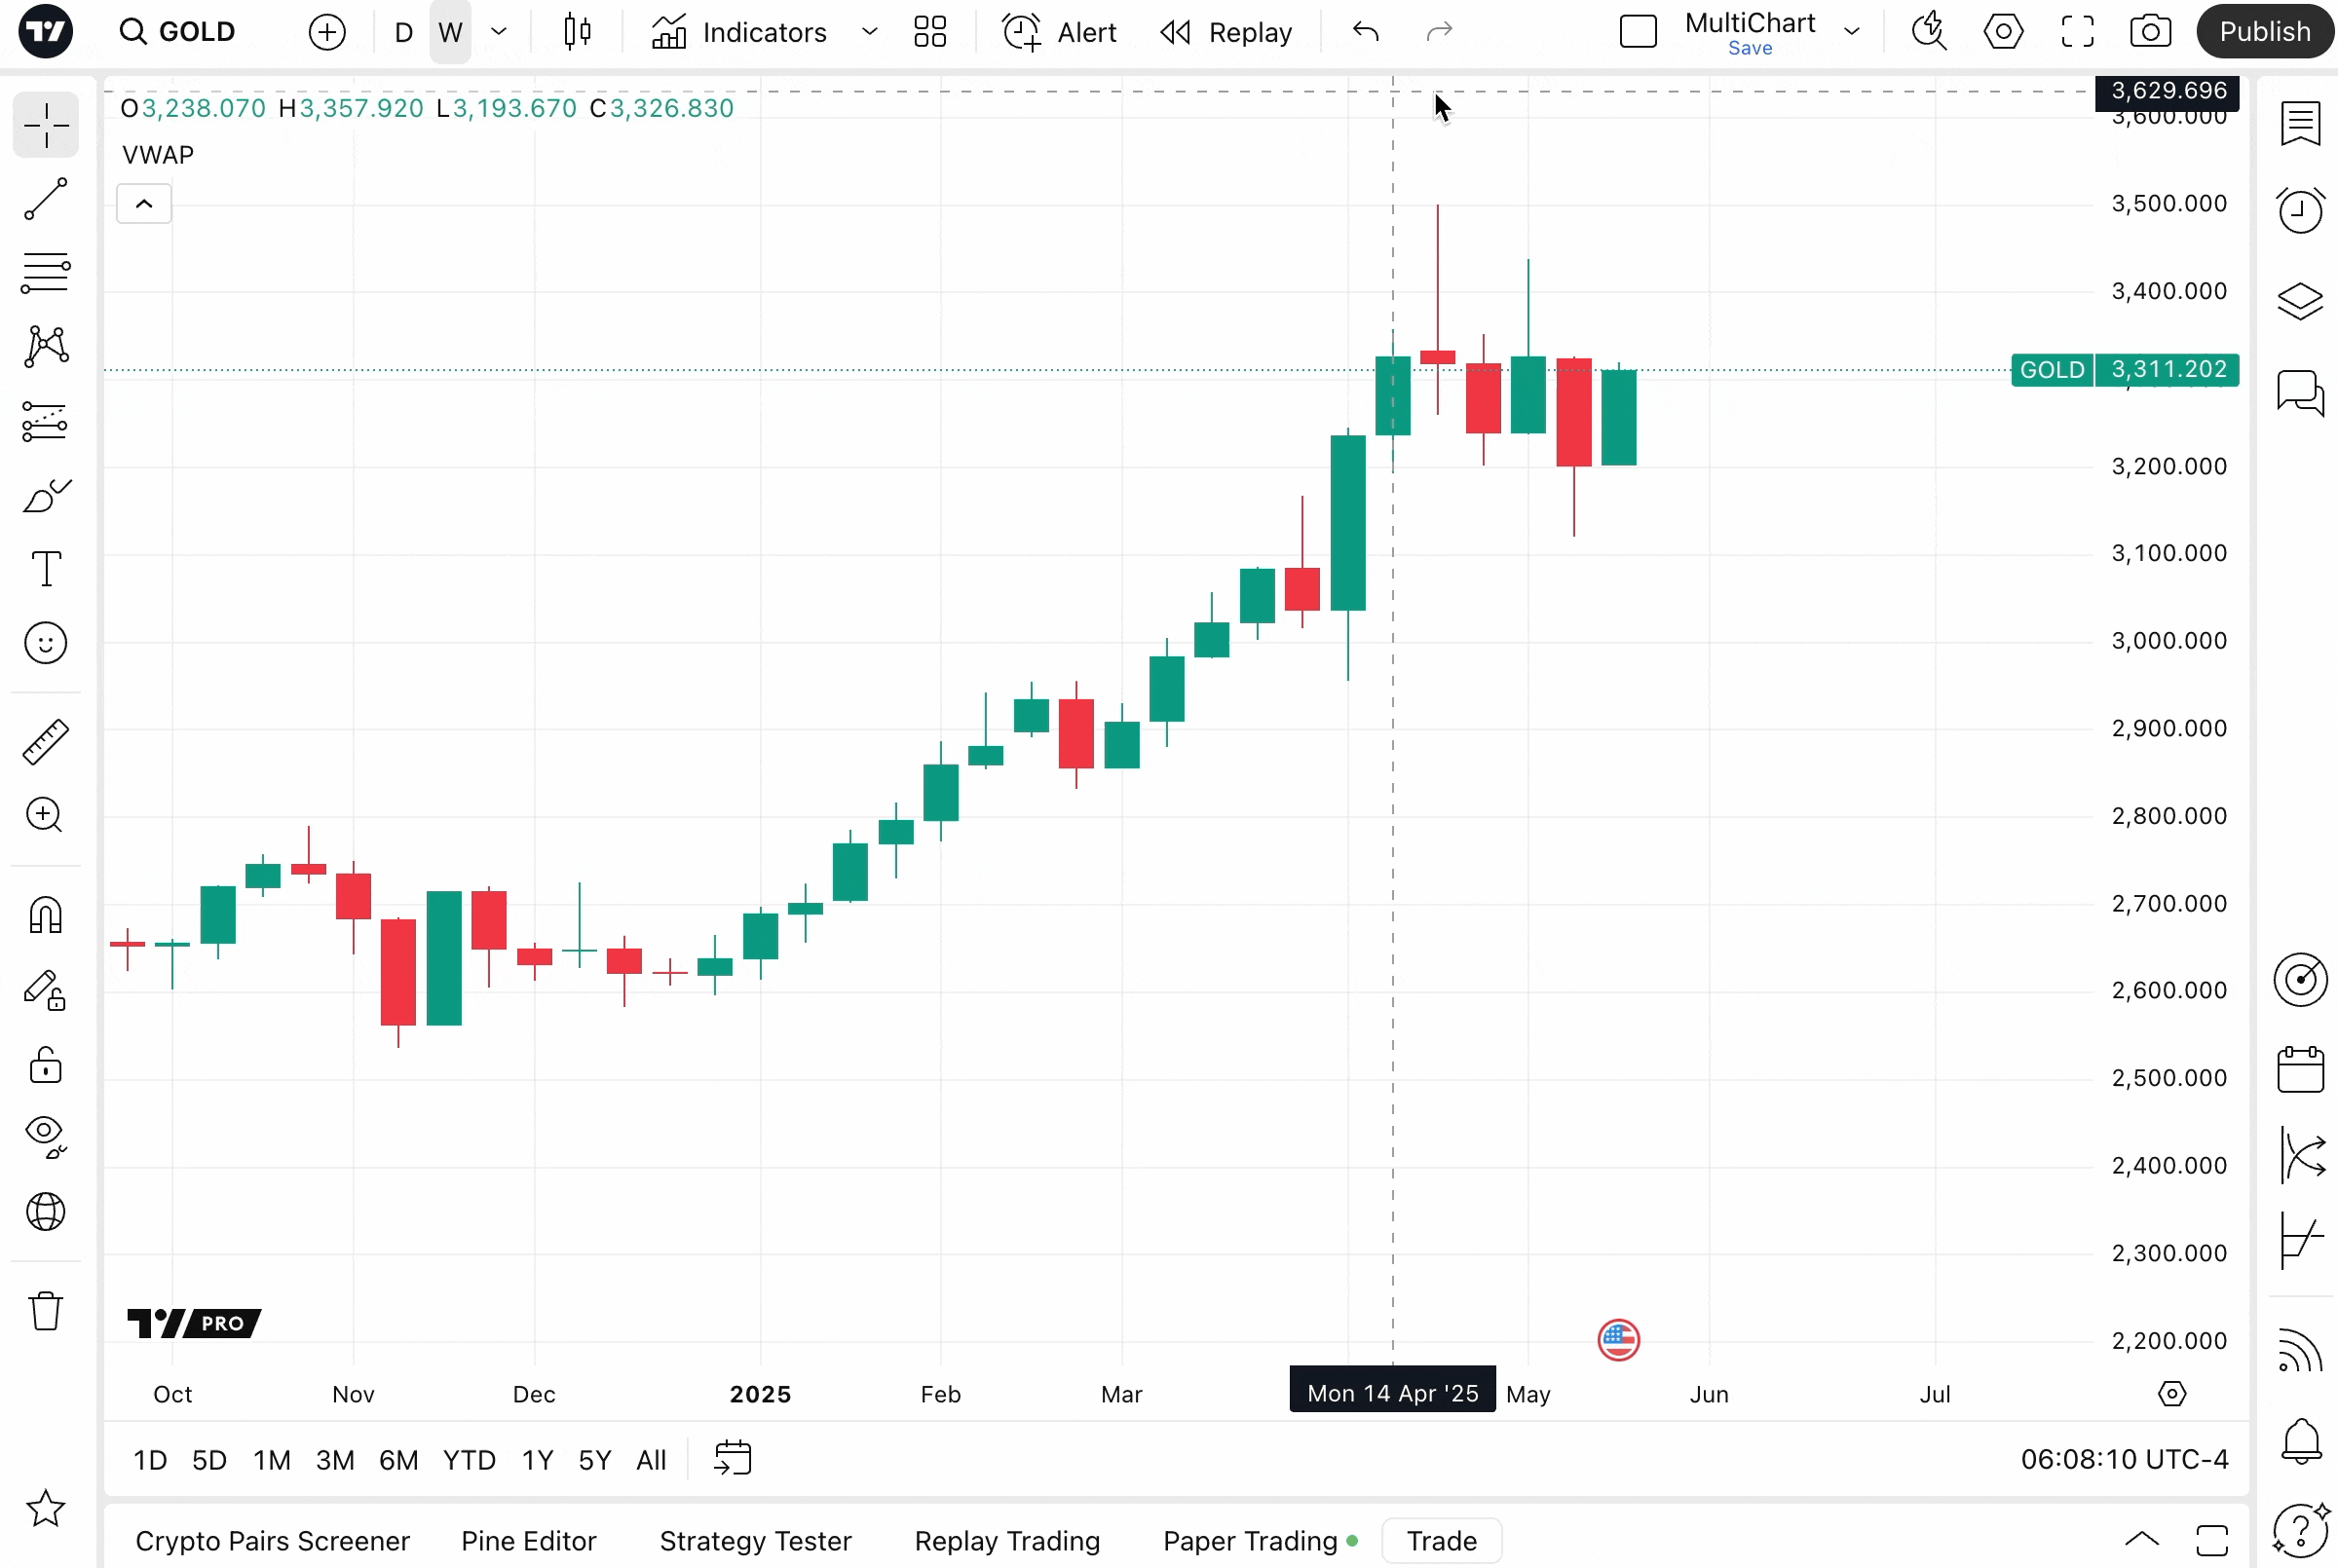Open the alerts alarm clock panel
Screen dimensions: 2338x1568
pos(2300,211)
